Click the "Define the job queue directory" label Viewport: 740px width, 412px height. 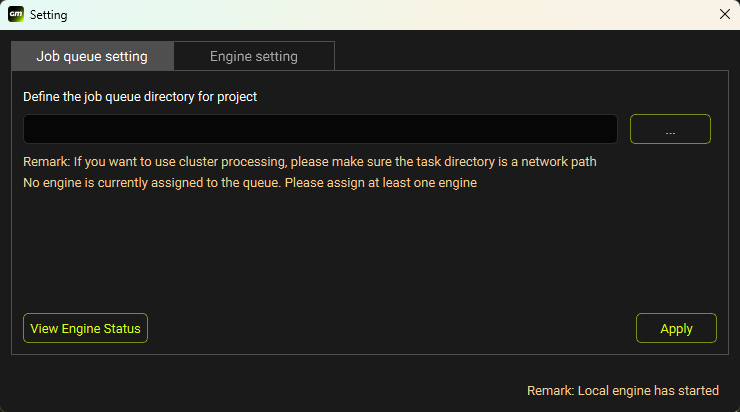coord(140,97)
